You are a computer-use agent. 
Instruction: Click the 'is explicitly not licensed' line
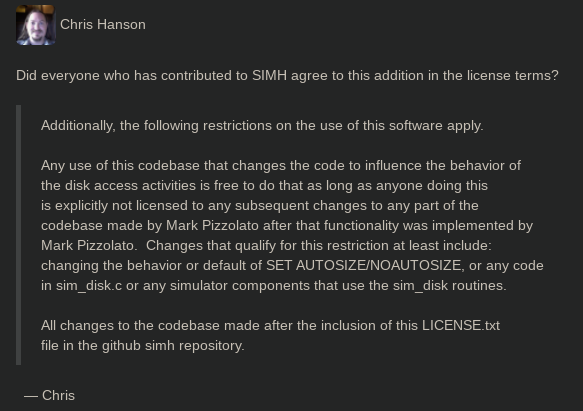click(x=260, y=206)
